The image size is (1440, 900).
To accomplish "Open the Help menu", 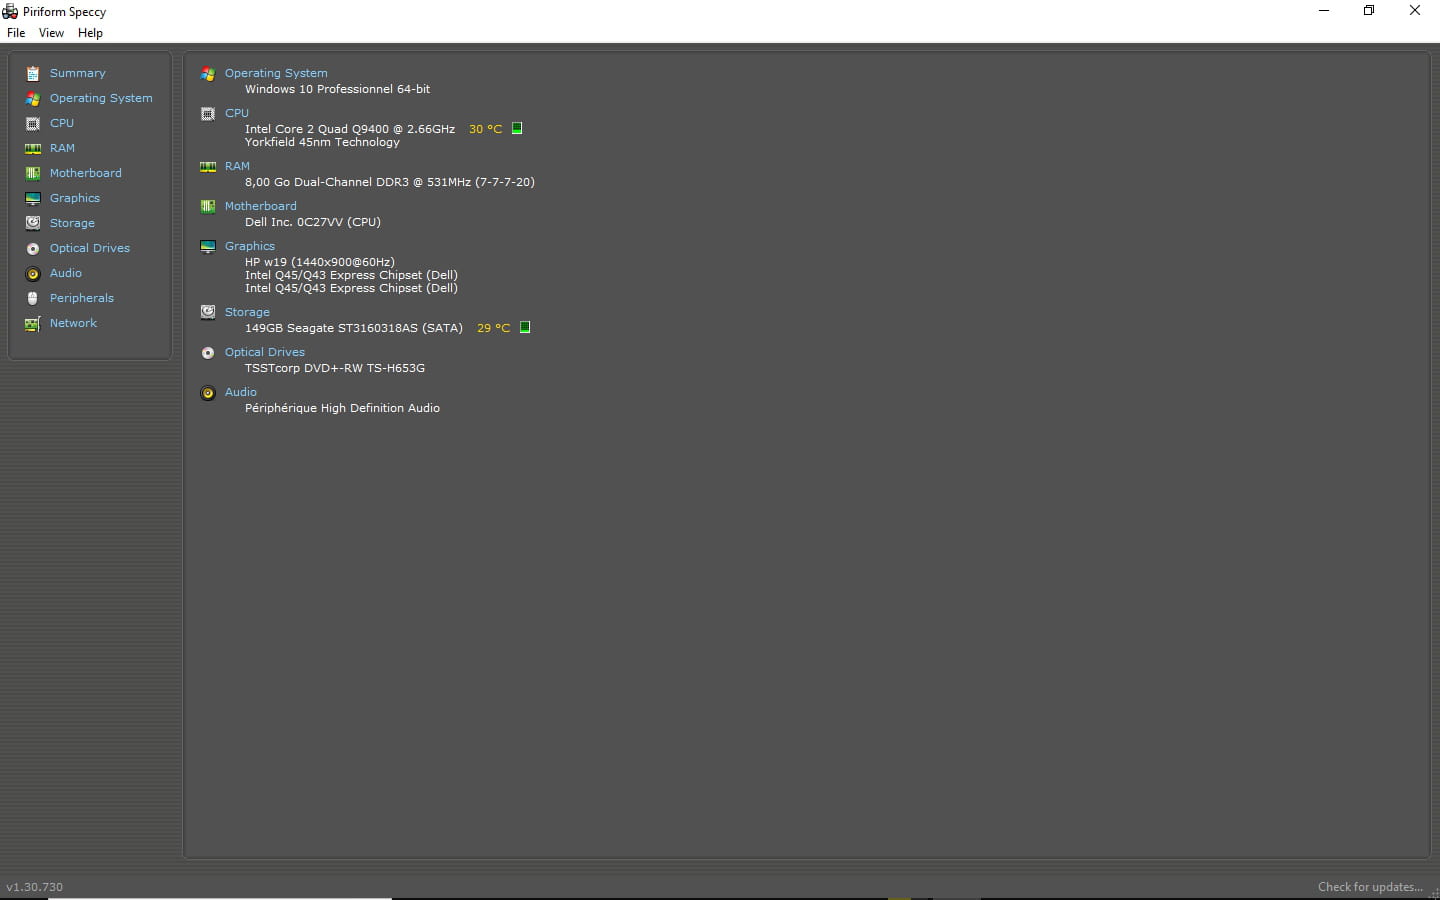I will point(90,33).
